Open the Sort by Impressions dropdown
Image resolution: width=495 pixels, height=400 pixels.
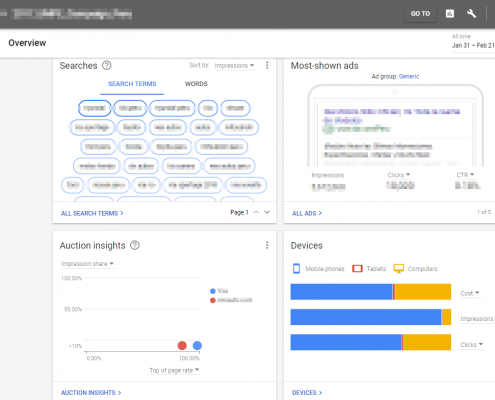234,66
